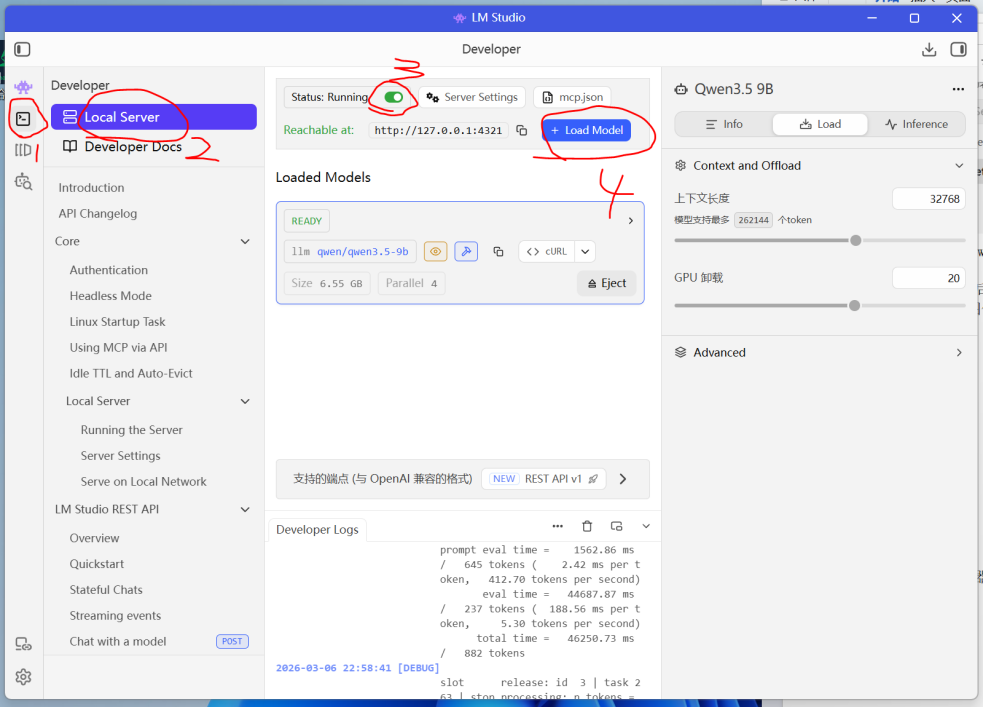Copy the qwen/qwen3.5-9b model identifier

498,251
